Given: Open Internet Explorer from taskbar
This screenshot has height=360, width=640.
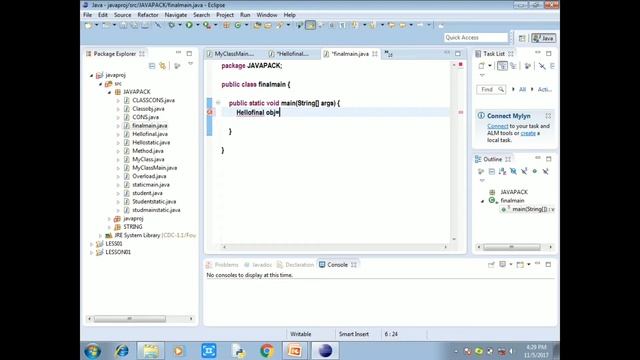Looking at the screenshot, I should (122, 351).
